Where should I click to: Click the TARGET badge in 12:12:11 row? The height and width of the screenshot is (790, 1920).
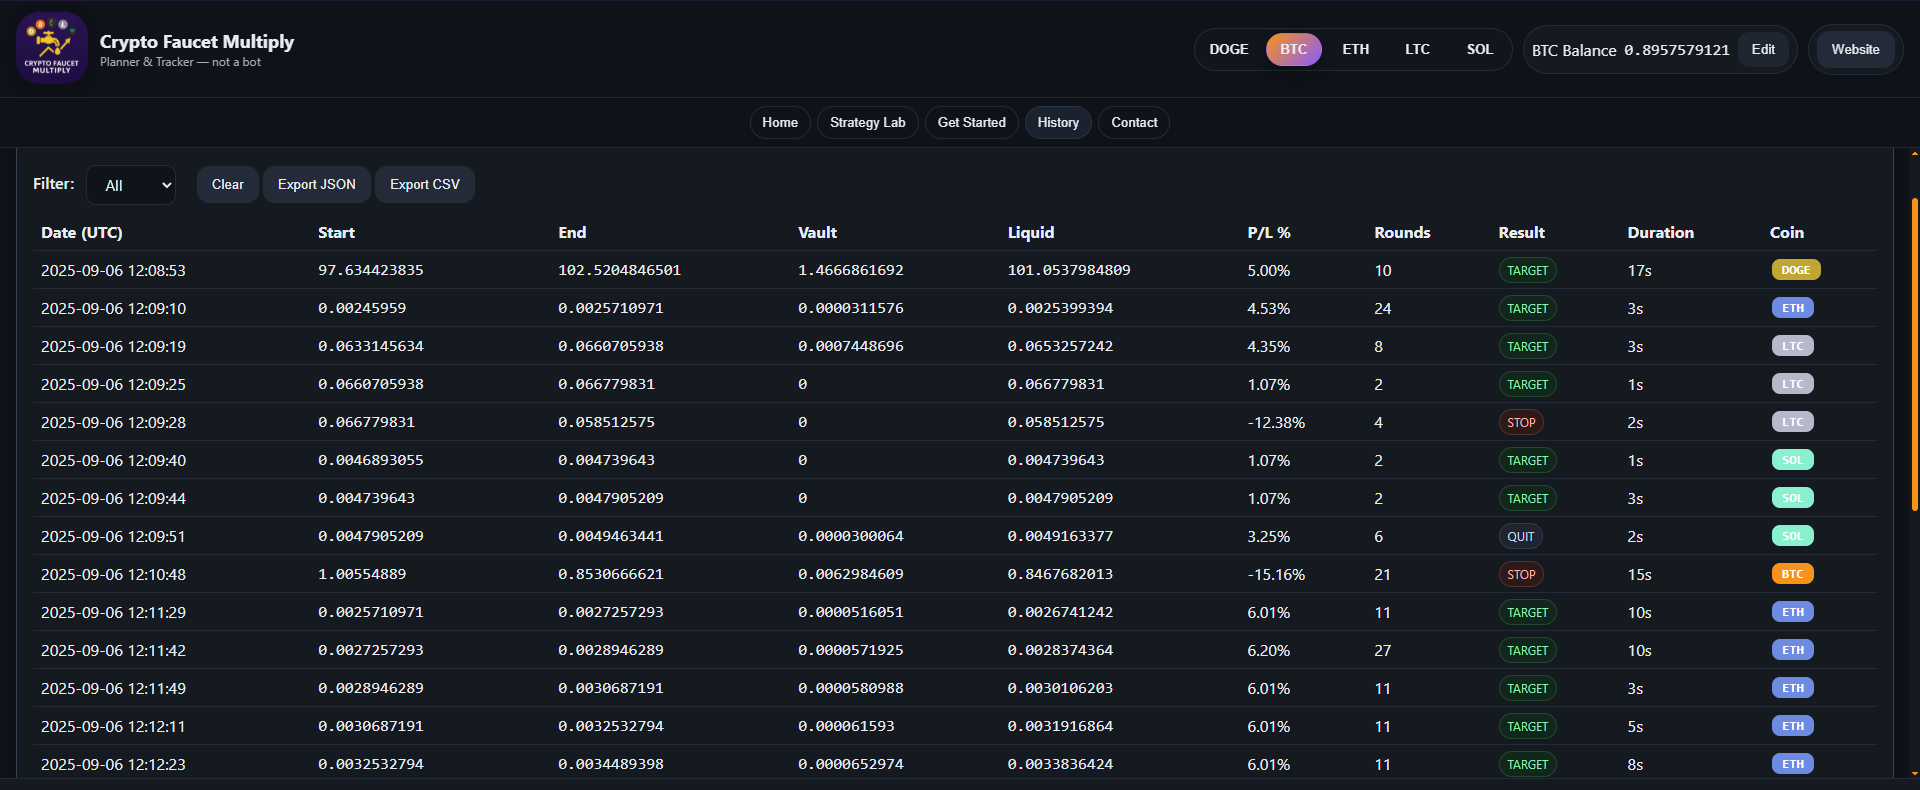click(x=1527, y=727)
